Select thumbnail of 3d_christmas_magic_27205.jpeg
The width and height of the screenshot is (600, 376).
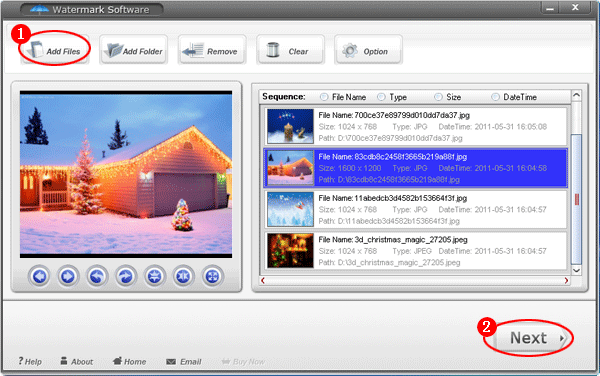tap(290, 251)
